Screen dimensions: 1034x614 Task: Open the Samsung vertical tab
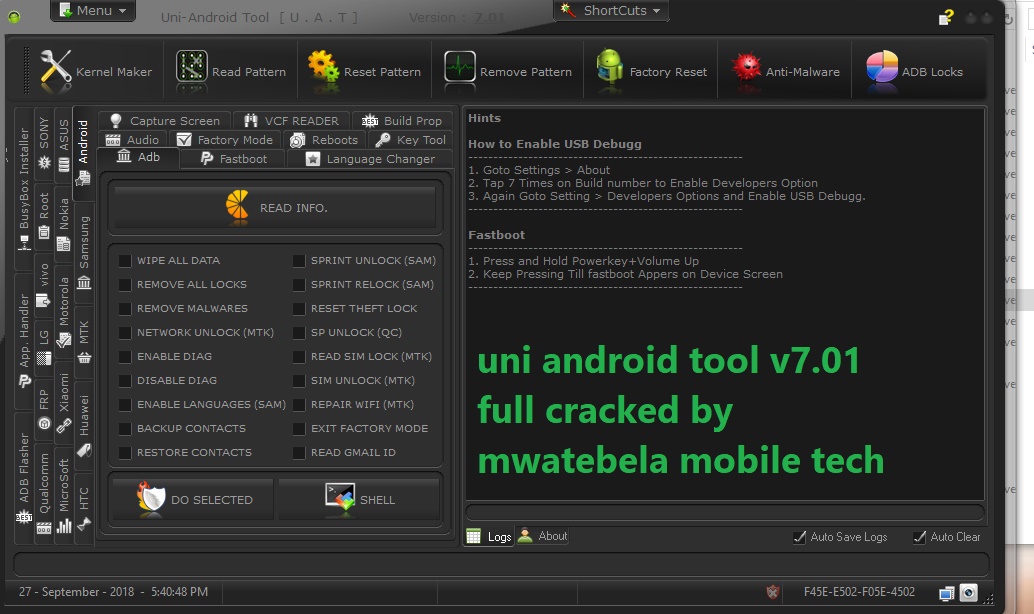pyautogui.click(x=84, y=253)
